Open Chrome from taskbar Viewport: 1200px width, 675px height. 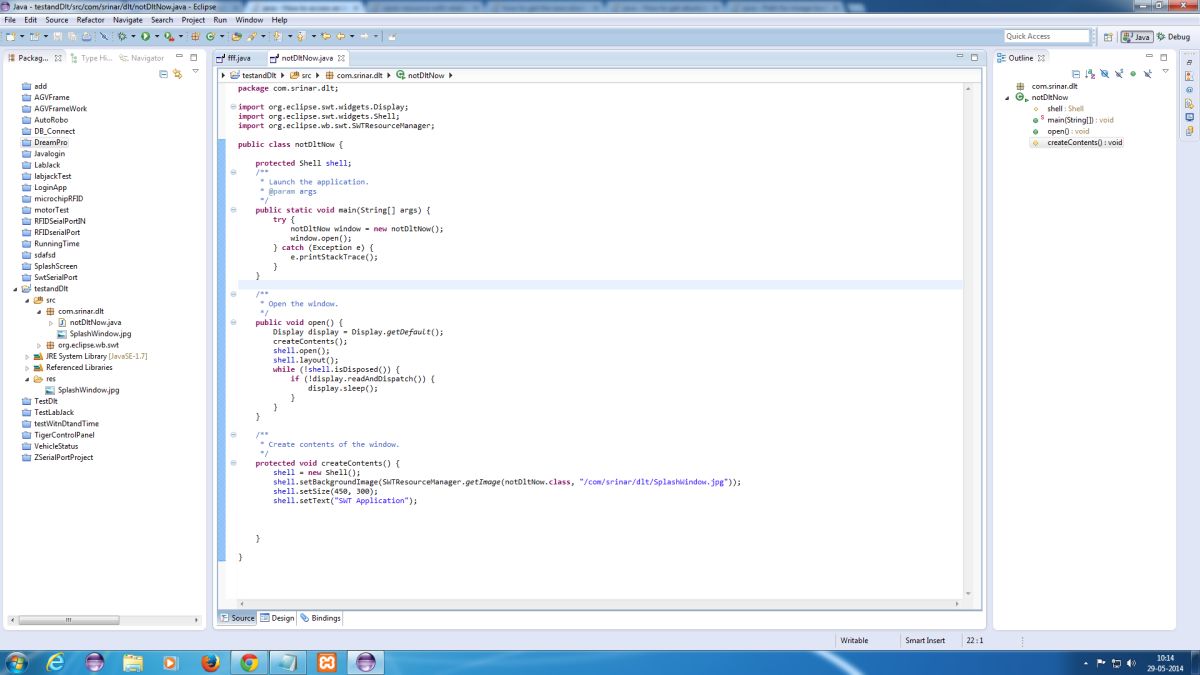pos(249,662)
